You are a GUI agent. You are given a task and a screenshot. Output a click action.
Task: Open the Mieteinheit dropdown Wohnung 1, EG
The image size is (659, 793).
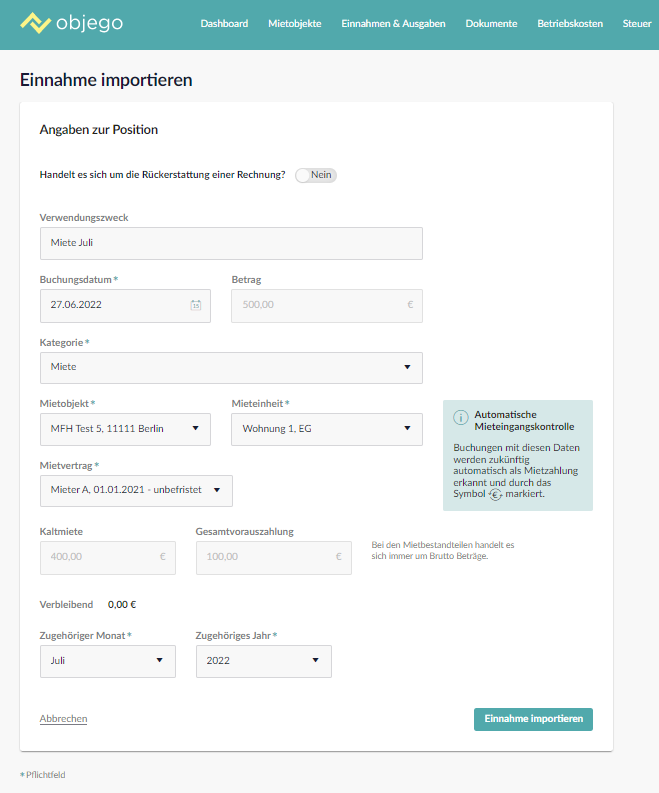327,429
